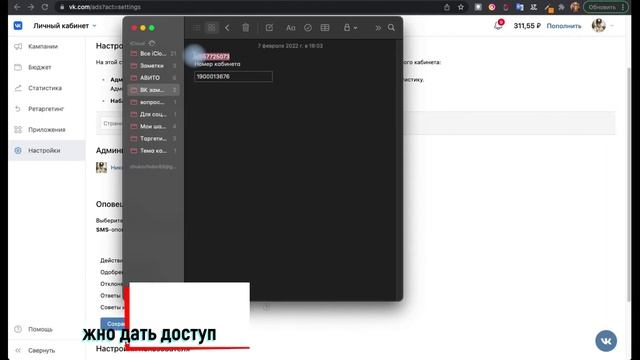Open VK notifications bell
Image resolution: width=640 pixels, height=360 pixels.
[498, 25]
